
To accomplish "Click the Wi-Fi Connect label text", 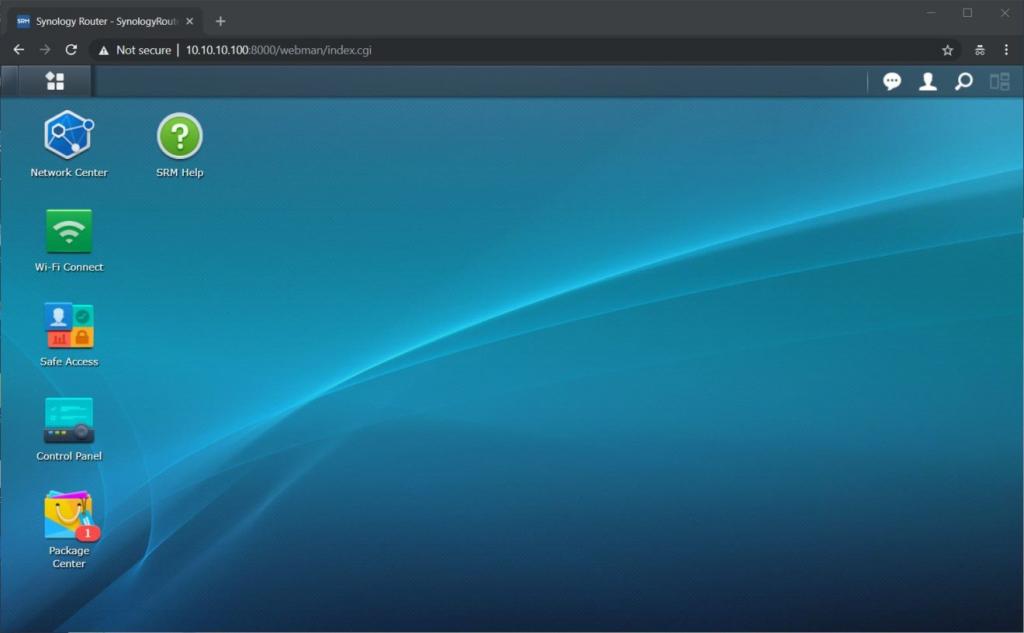I will (x=69, y=267).
